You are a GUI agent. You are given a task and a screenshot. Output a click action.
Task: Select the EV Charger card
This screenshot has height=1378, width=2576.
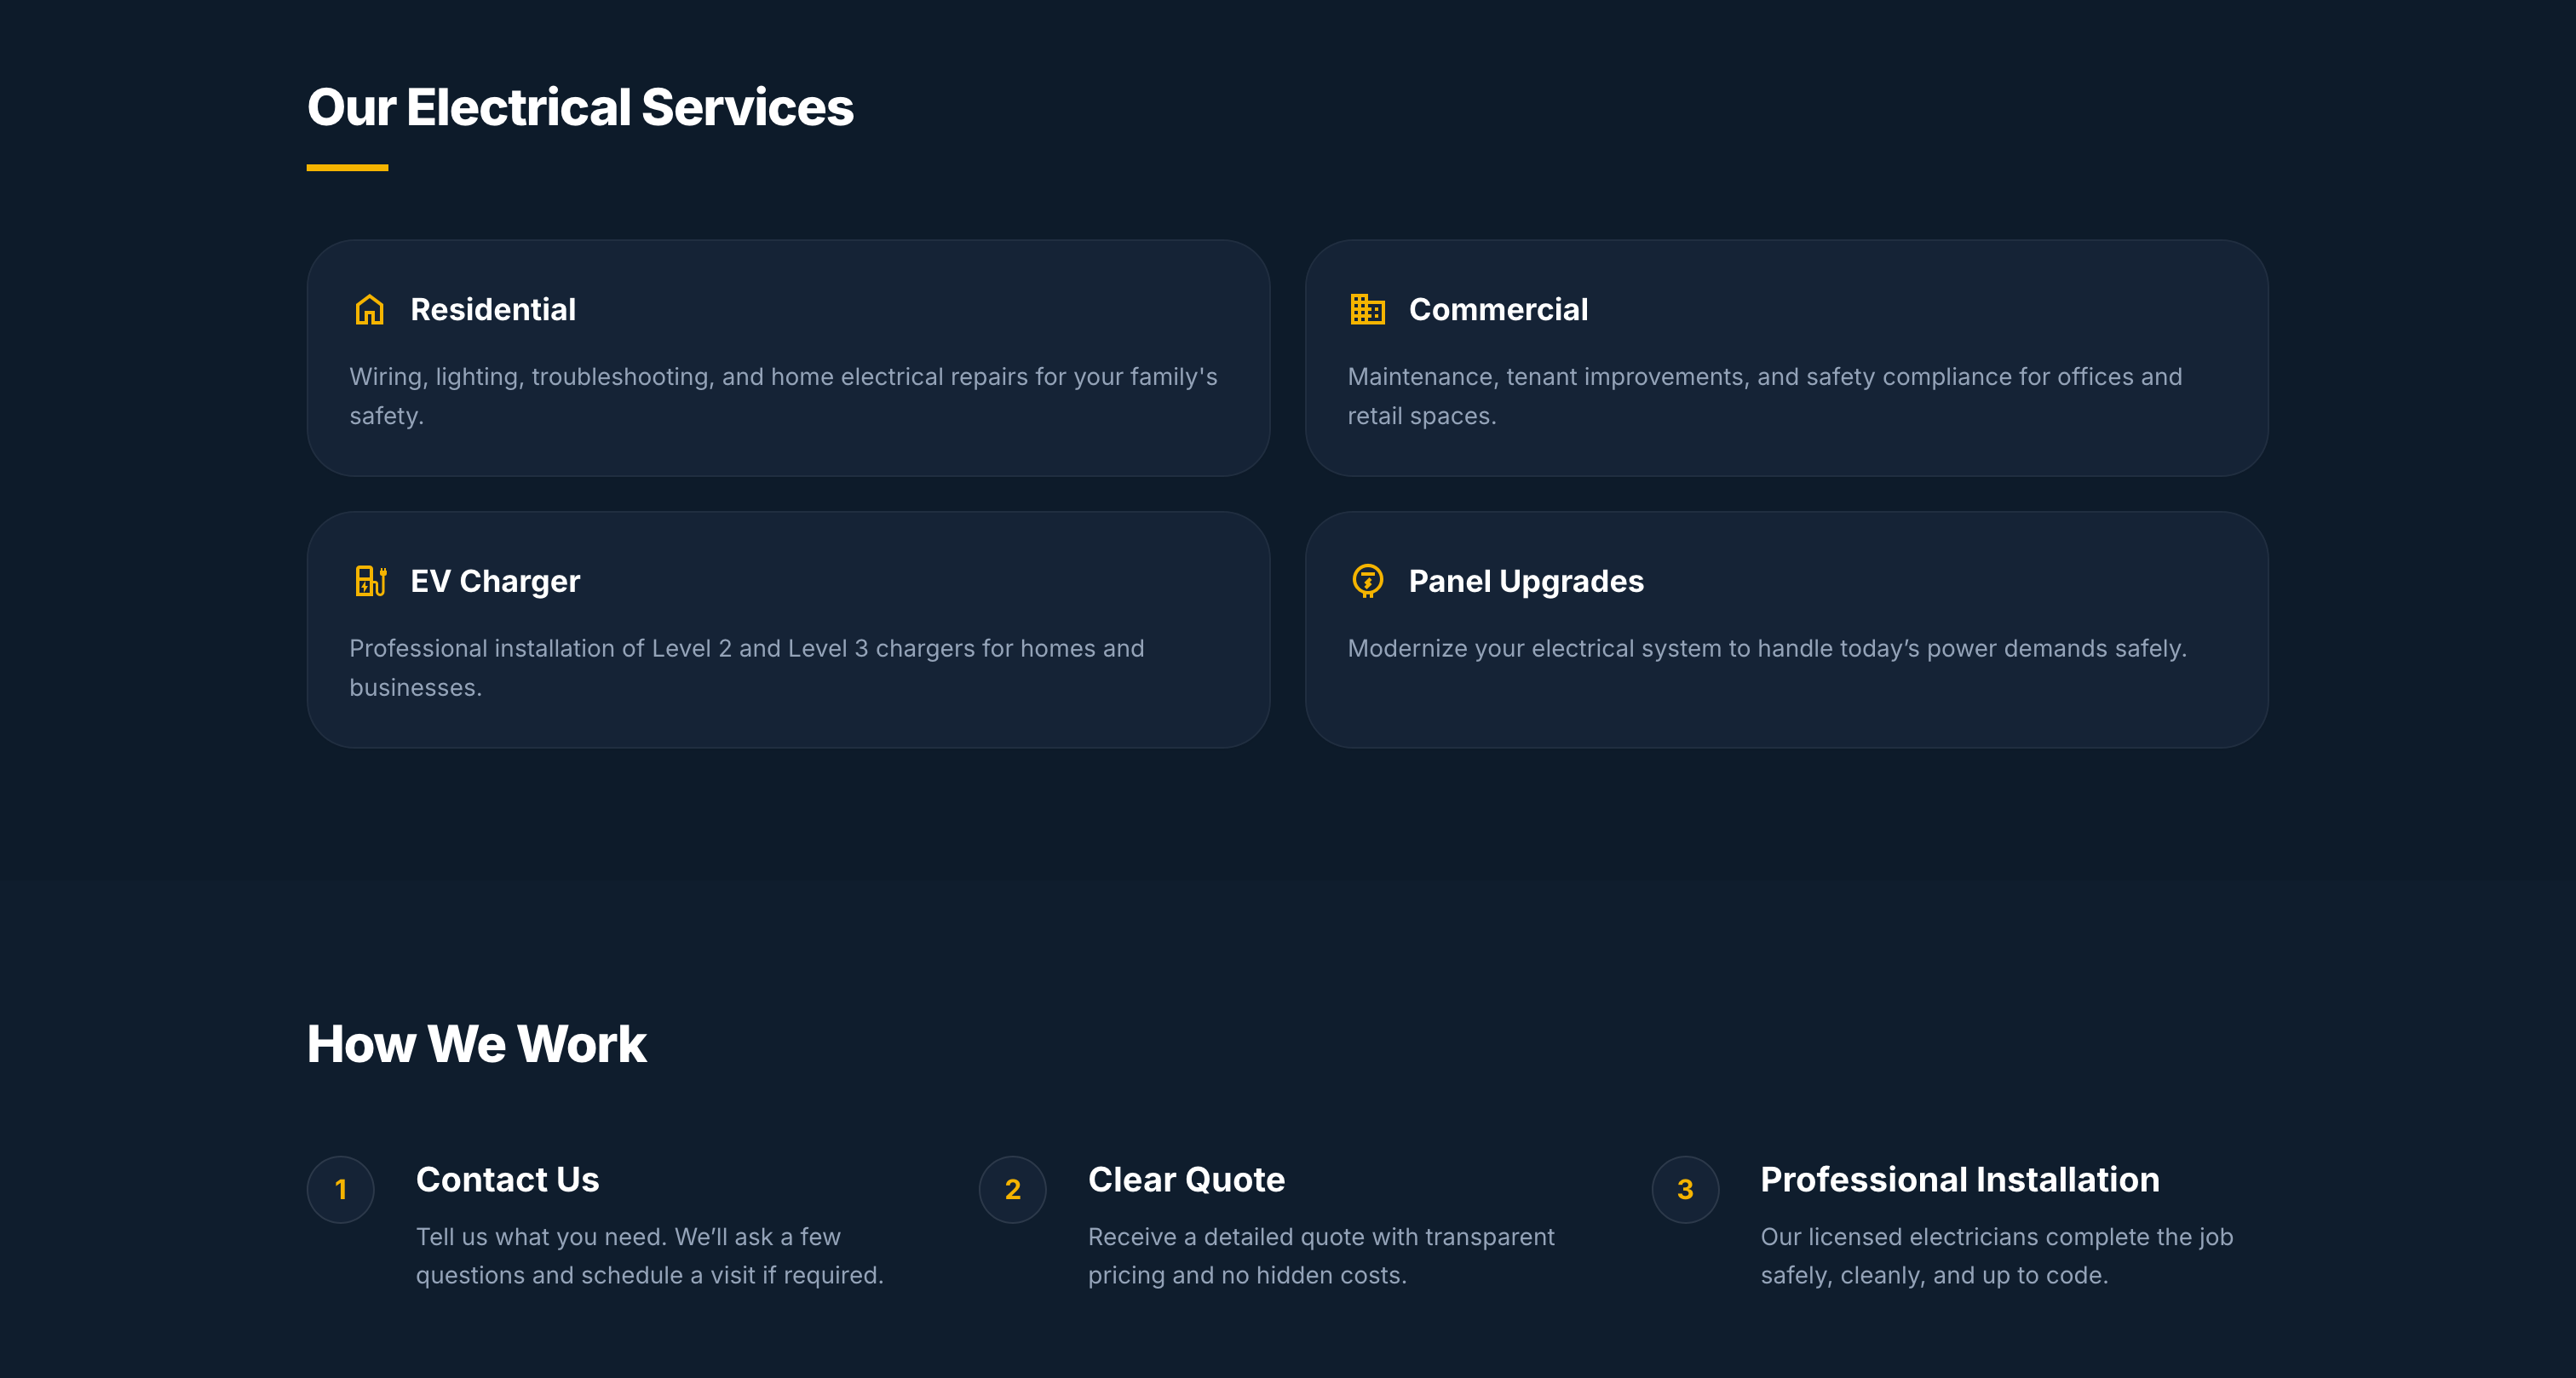(788, 630)
